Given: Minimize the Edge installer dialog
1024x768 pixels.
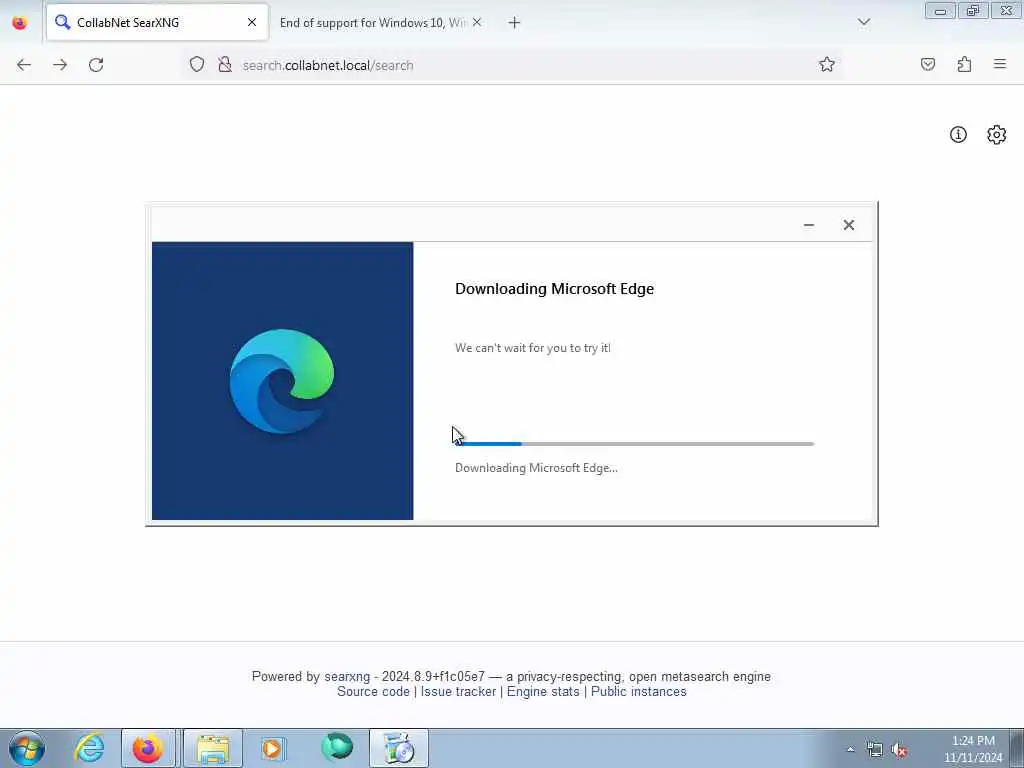Looking at the screenshot, I should click(808, 225).
